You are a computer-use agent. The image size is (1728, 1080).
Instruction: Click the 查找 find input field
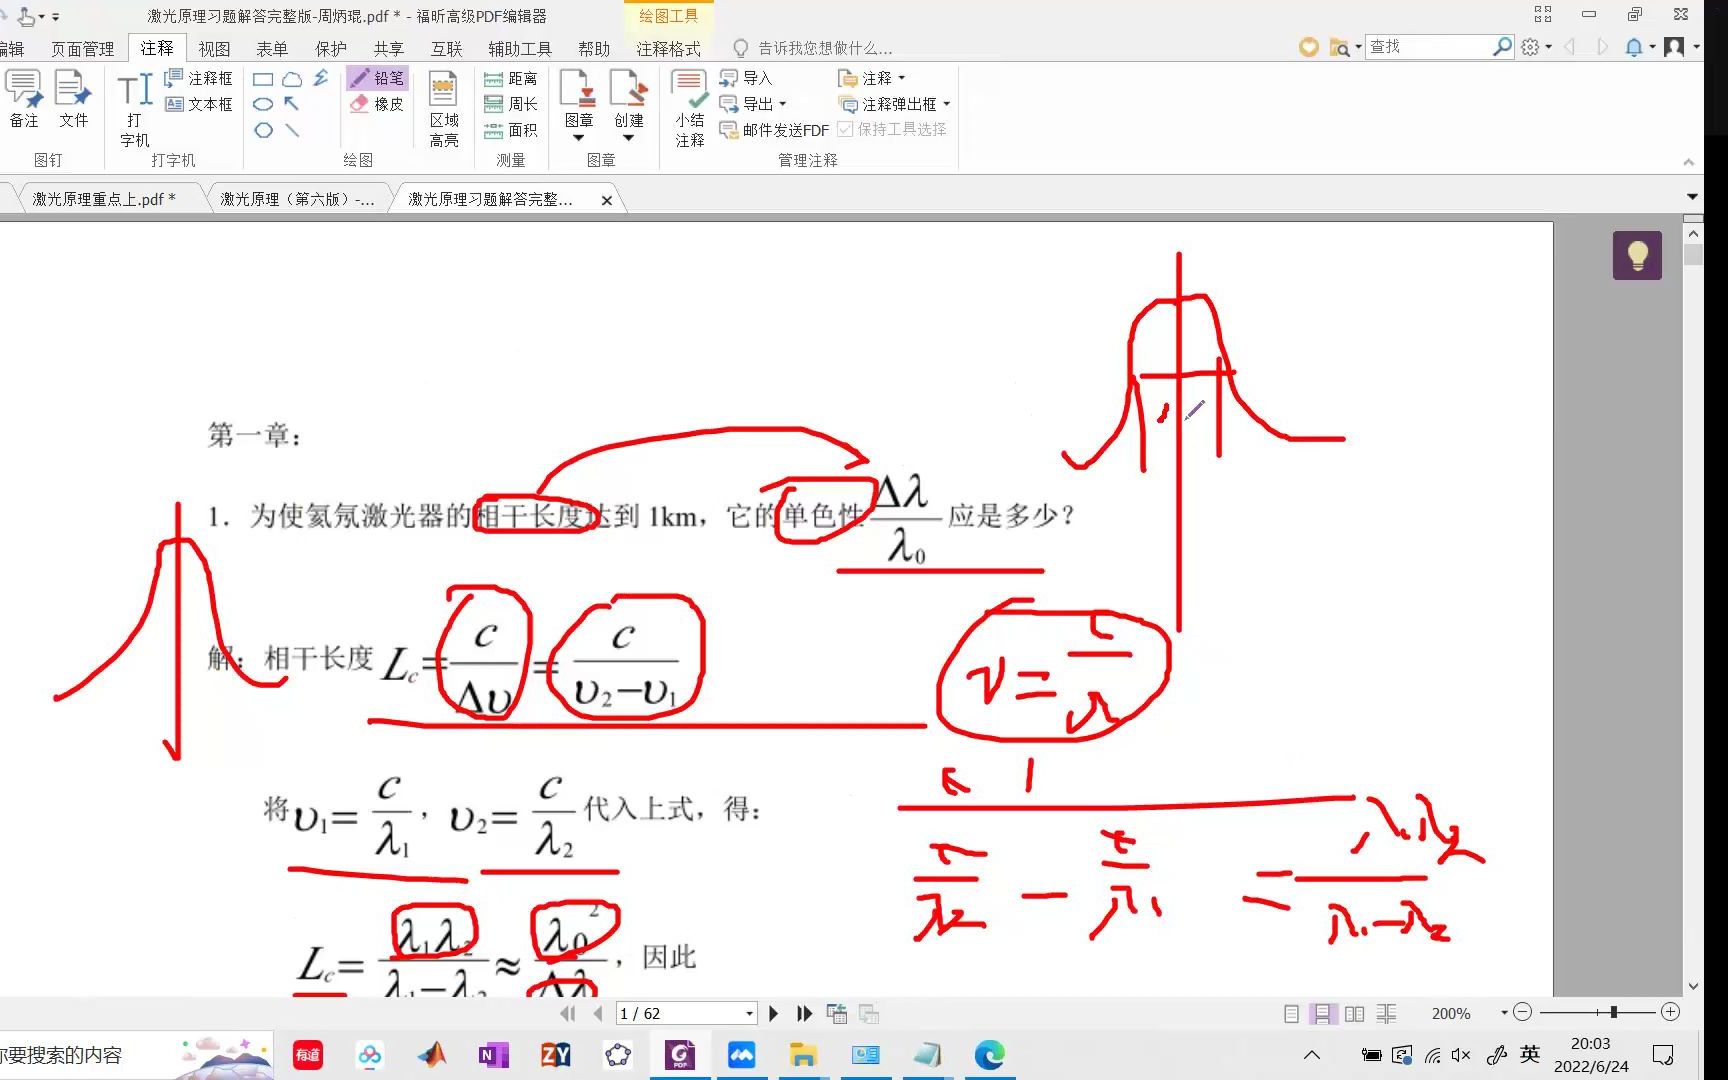click(1430, 46)
